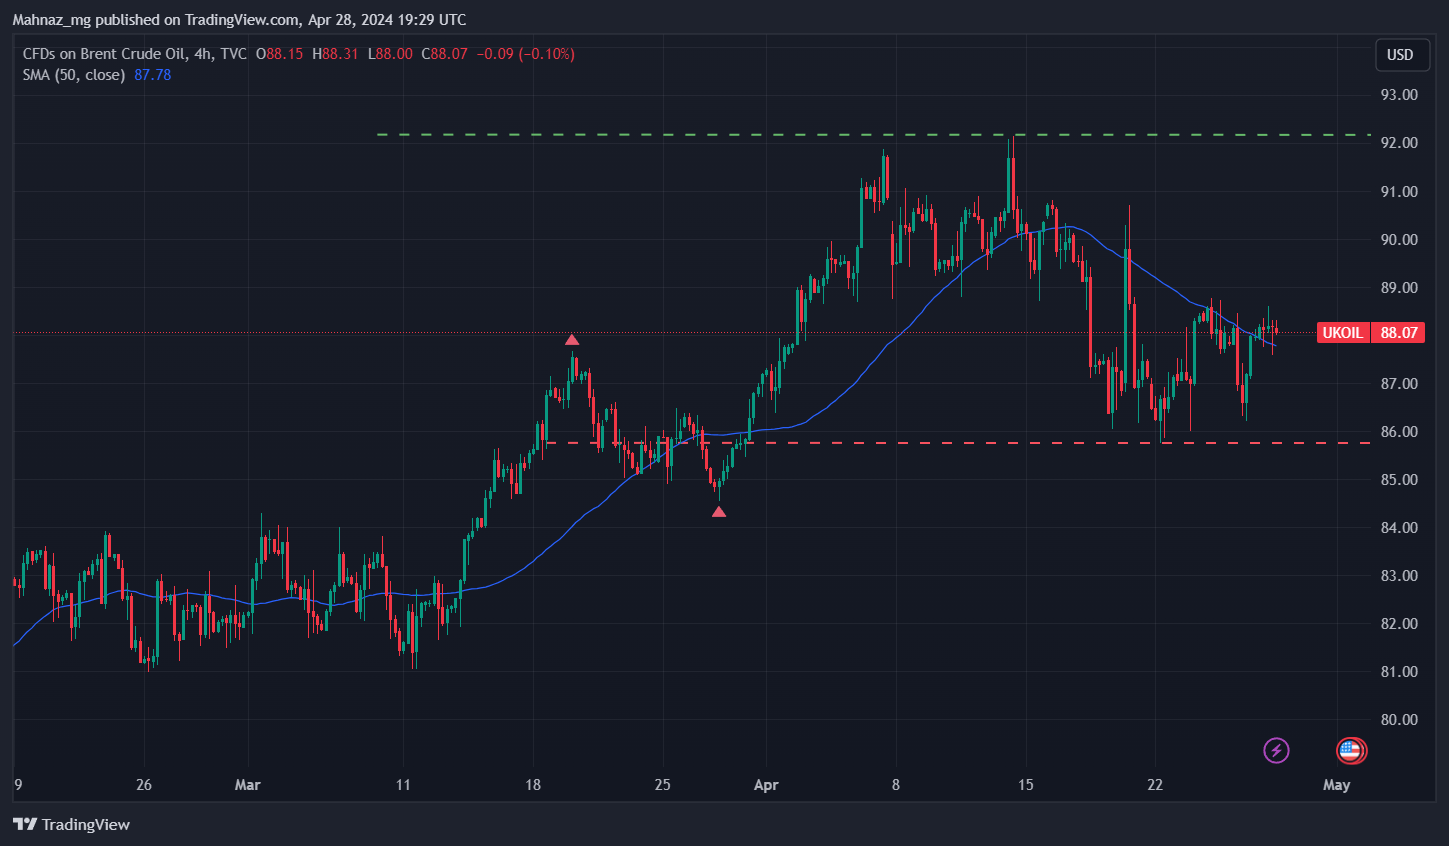Screen dimensions: 1449x846
Task: Click the "25" date label on the time axis
Action: pos(662,785)
